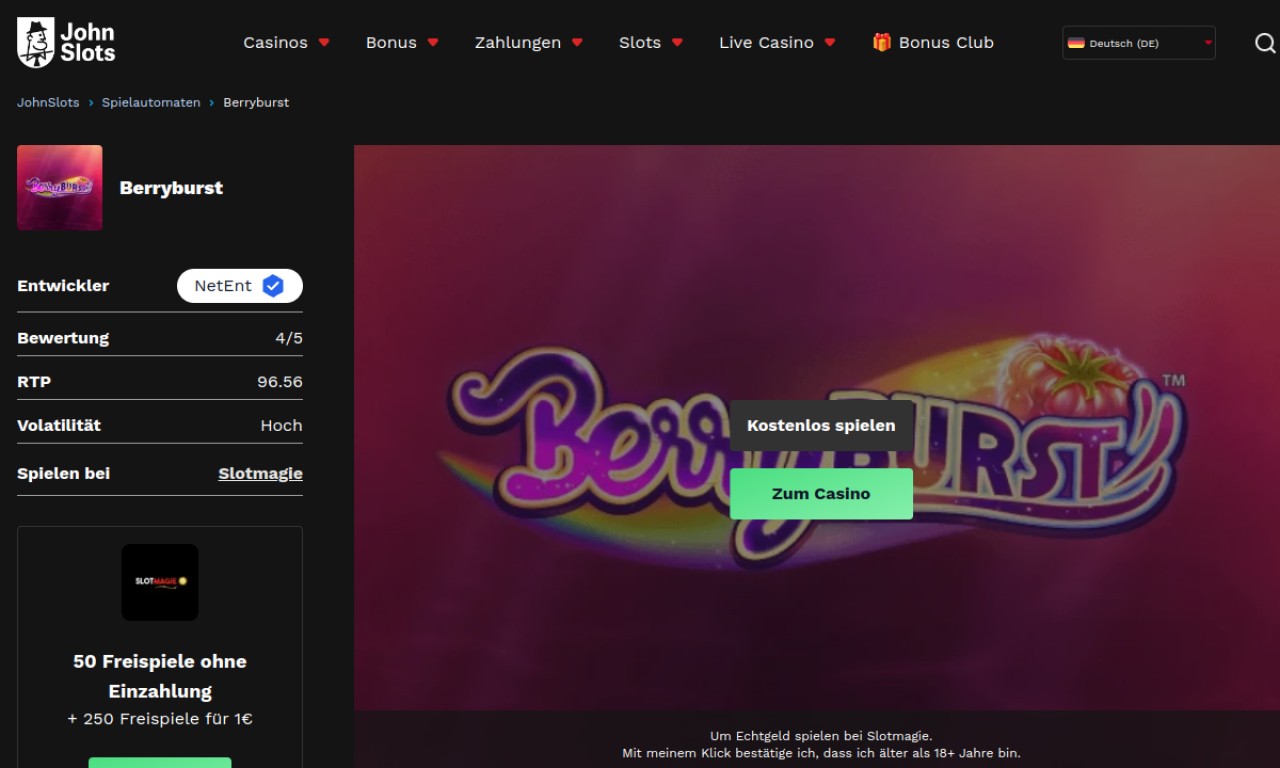Click the Berryburst game thumbnail
The image size is (1280, 768).
(60, 188)
